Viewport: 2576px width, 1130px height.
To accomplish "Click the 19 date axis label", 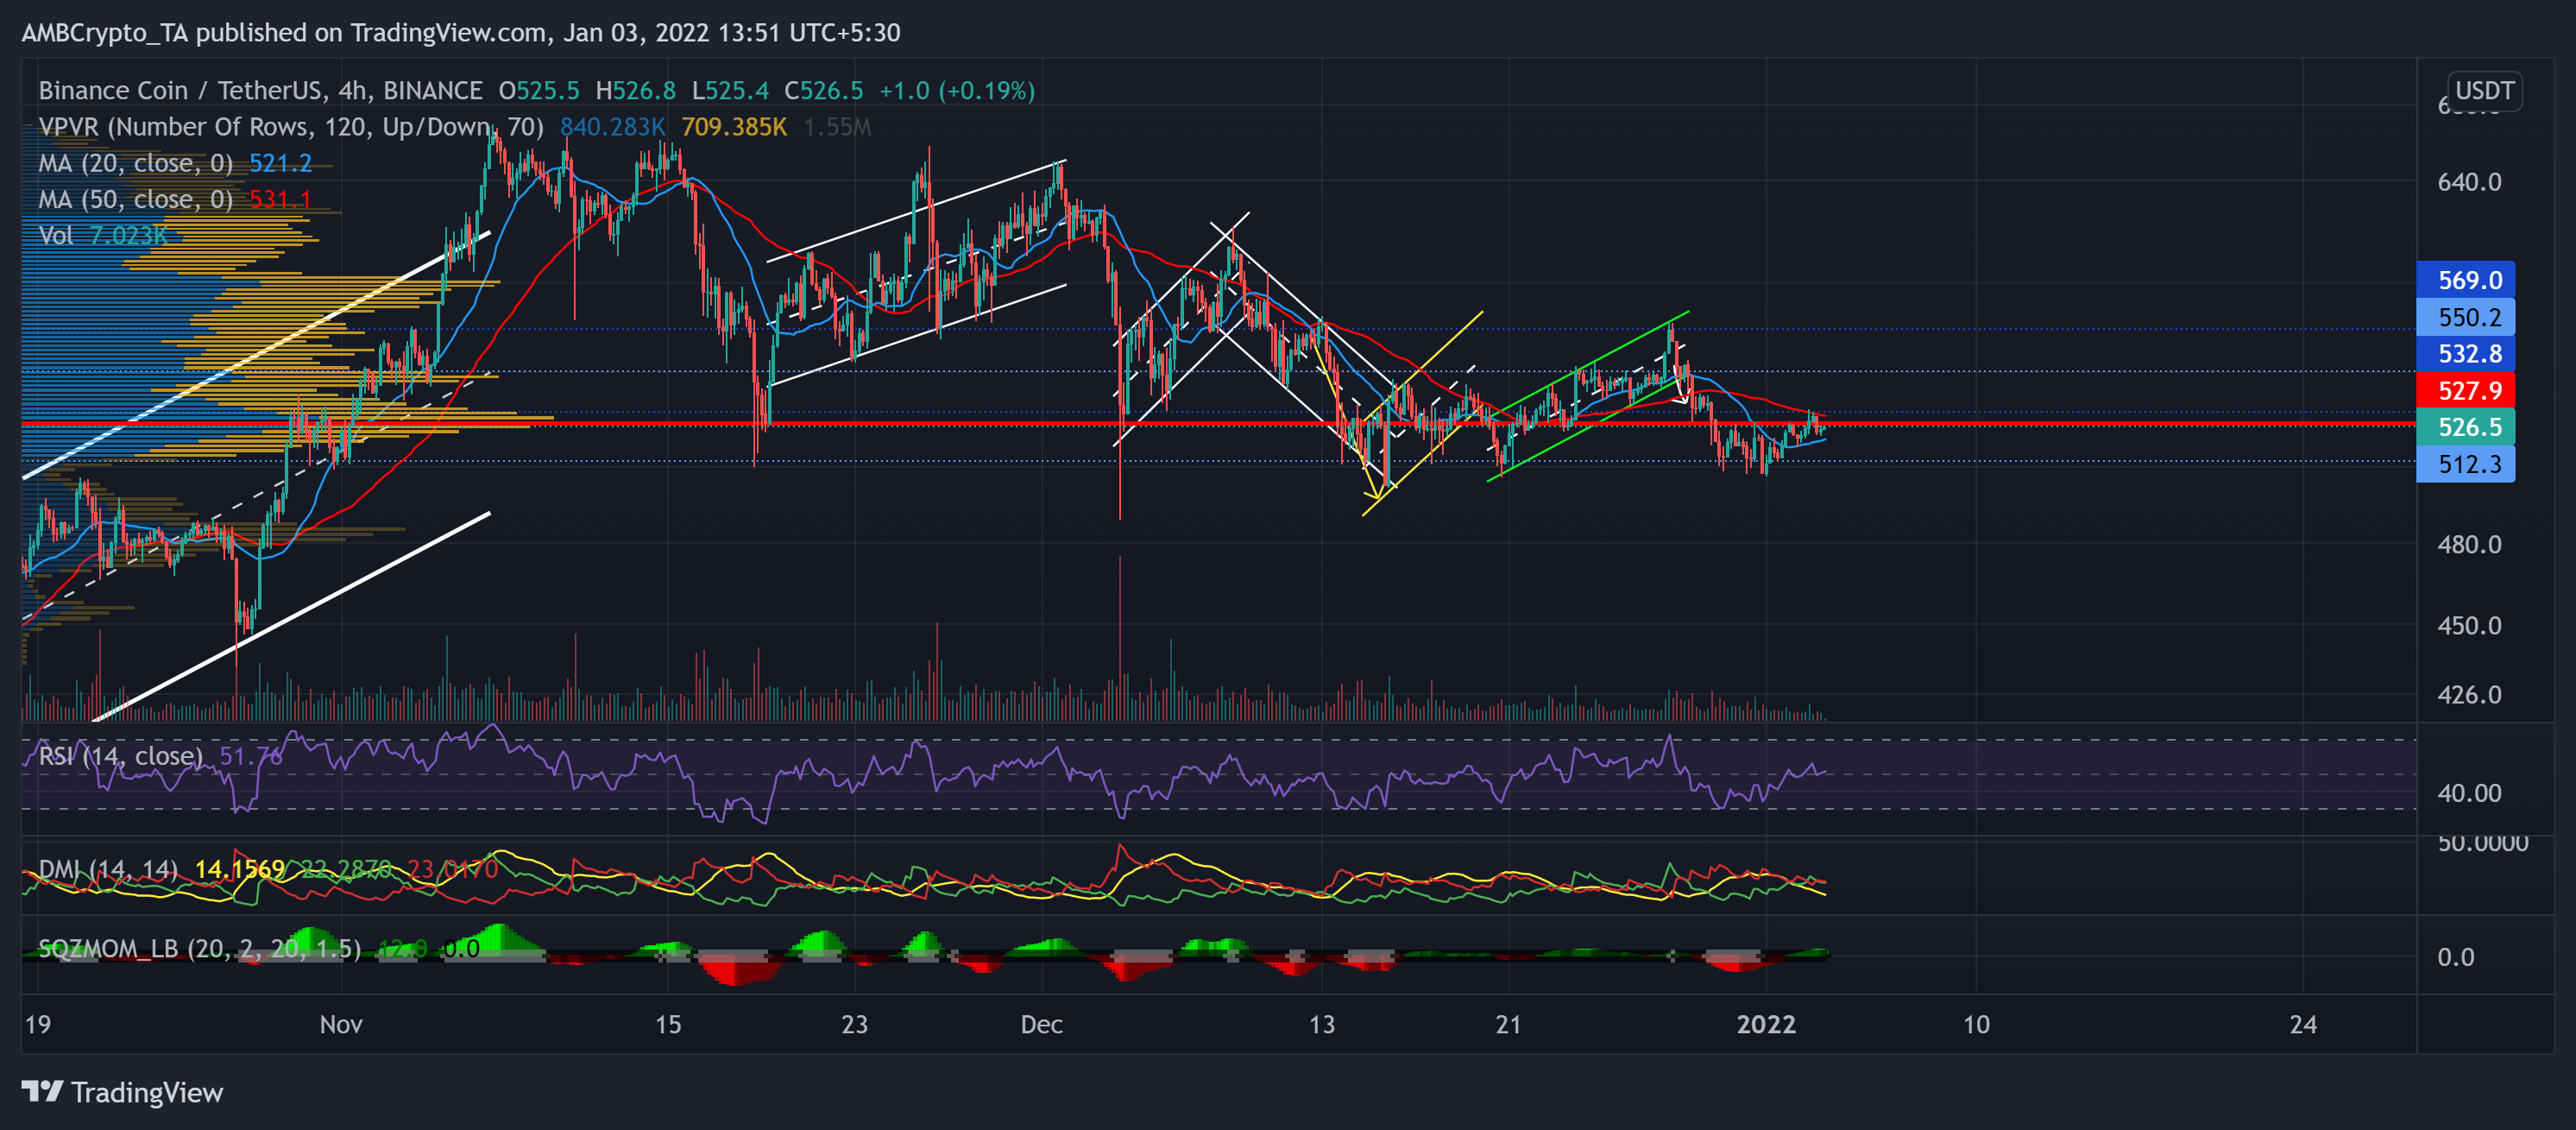I will (38, 1025).
